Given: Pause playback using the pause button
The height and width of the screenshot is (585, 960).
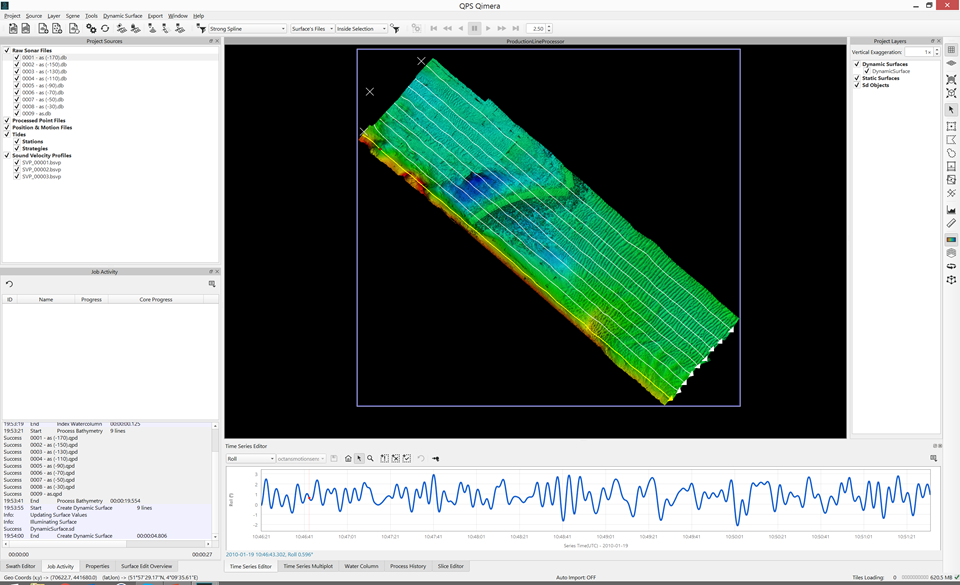Looking at the screenshot, I should tap(474, 29).
